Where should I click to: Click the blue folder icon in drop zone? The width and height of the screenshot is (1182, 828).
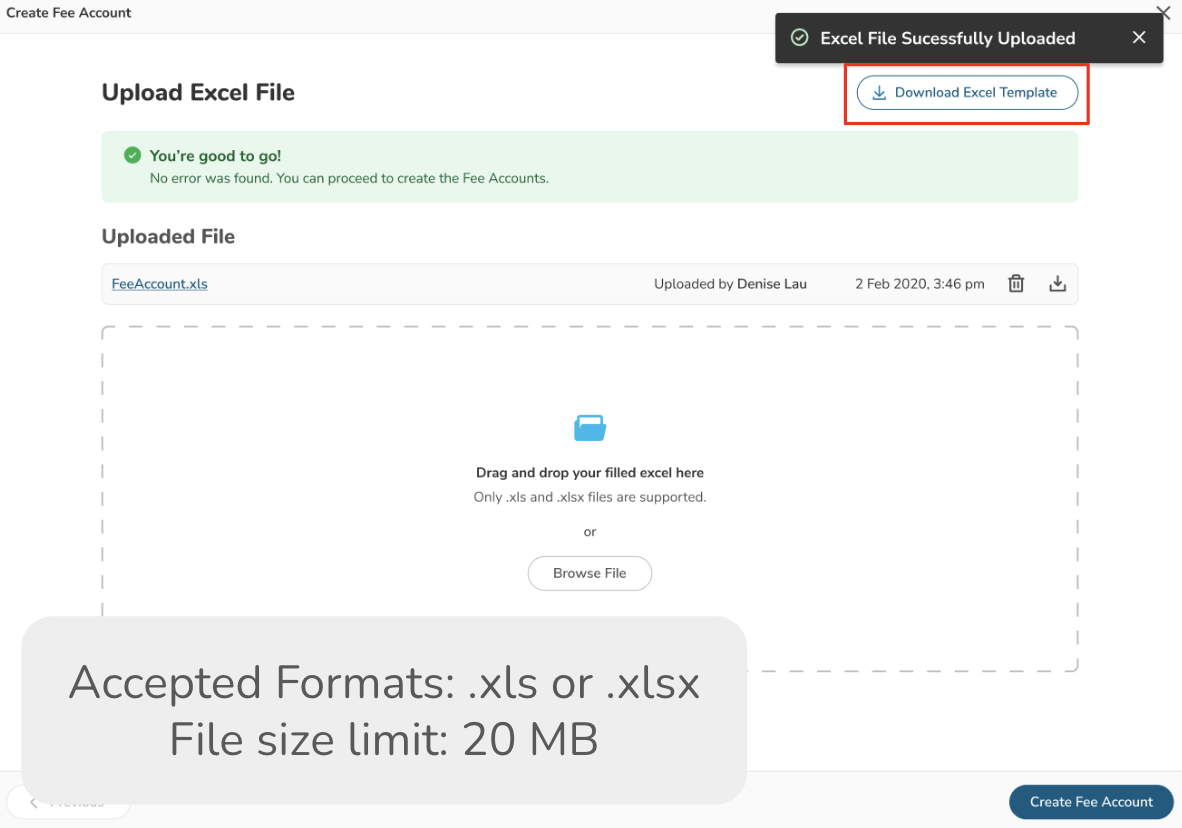590,428
